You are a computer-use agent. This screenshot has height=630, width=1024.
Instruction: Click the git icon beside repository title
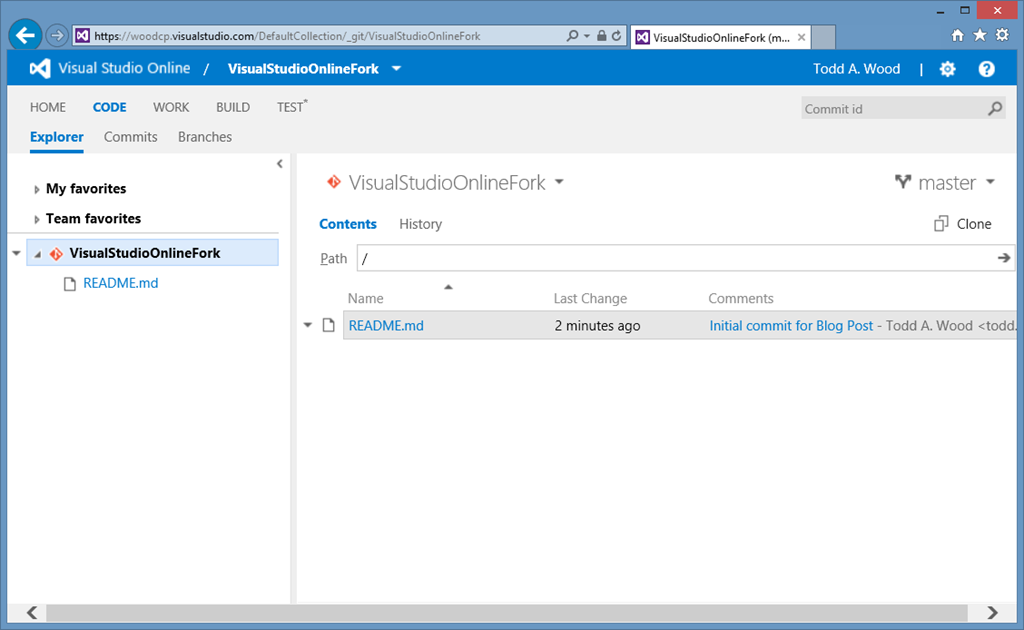[x=334, y=182]
